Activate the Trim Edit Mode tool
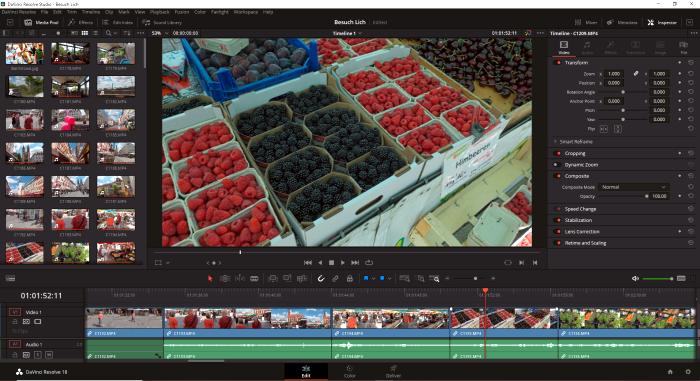Screen dimensions: 700x381 225,278
